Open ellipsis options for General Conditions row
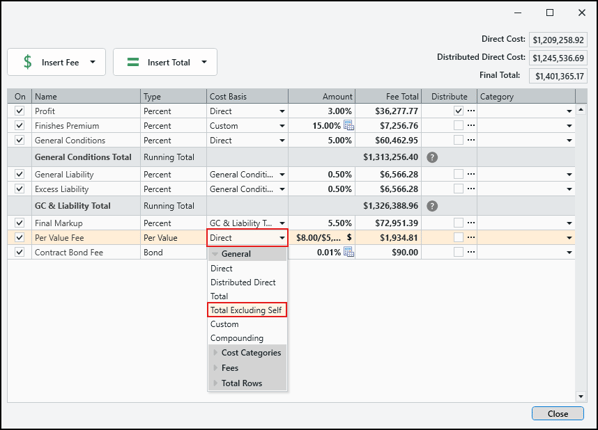This screenshot has width=598, height=430. 471,140
